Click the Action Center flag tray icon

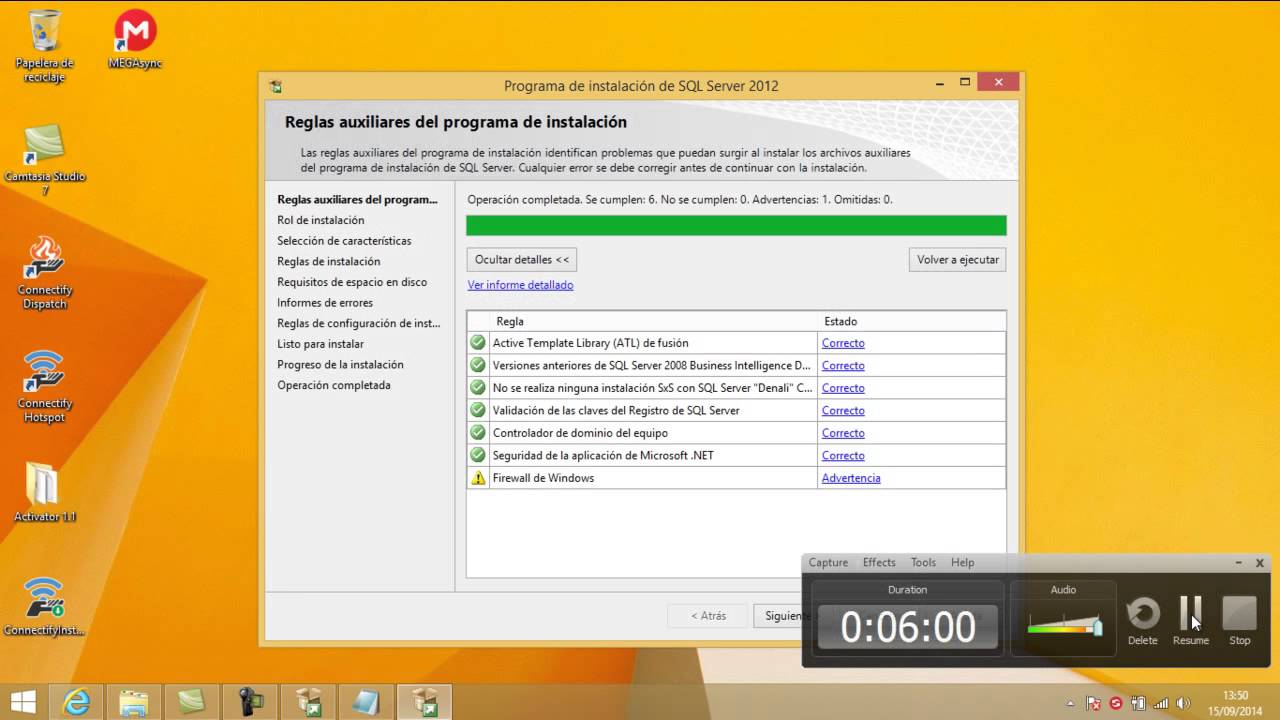(x=1094, y=703)
